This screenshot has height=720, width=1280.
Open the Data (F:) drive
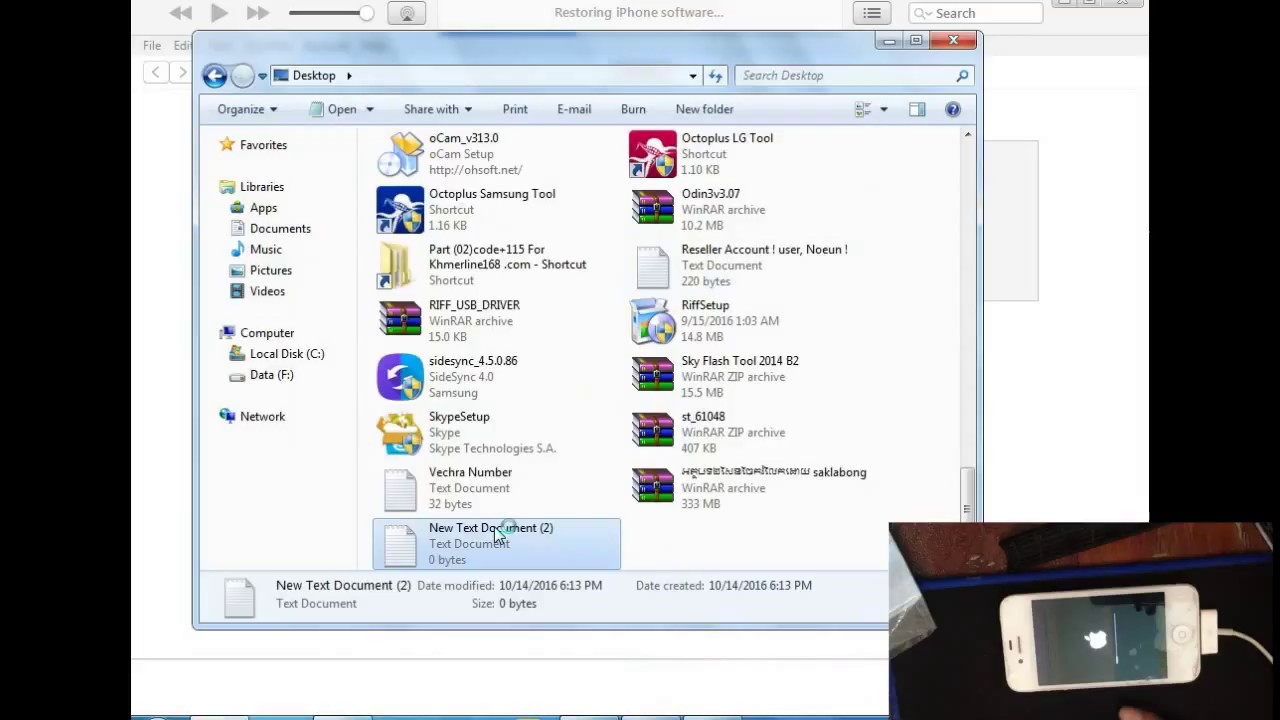click(x=271, y=375)
